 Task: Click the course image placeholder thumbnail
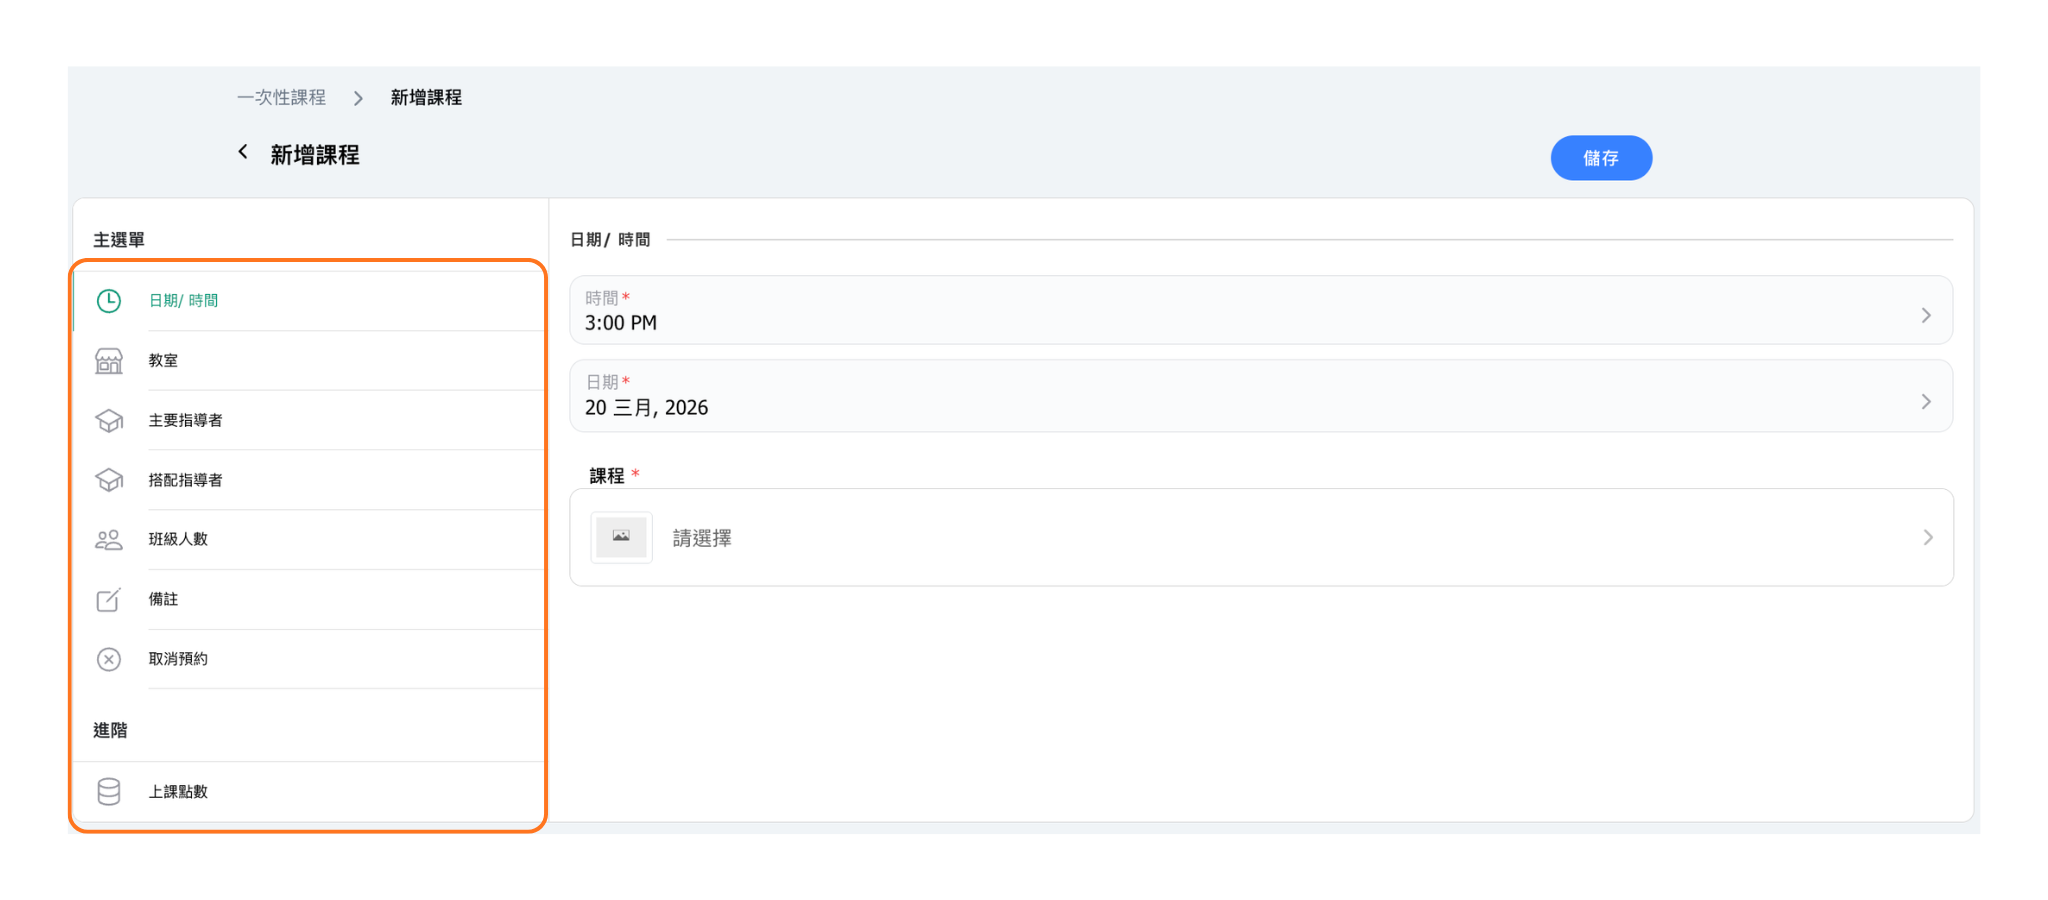(621, 538)
